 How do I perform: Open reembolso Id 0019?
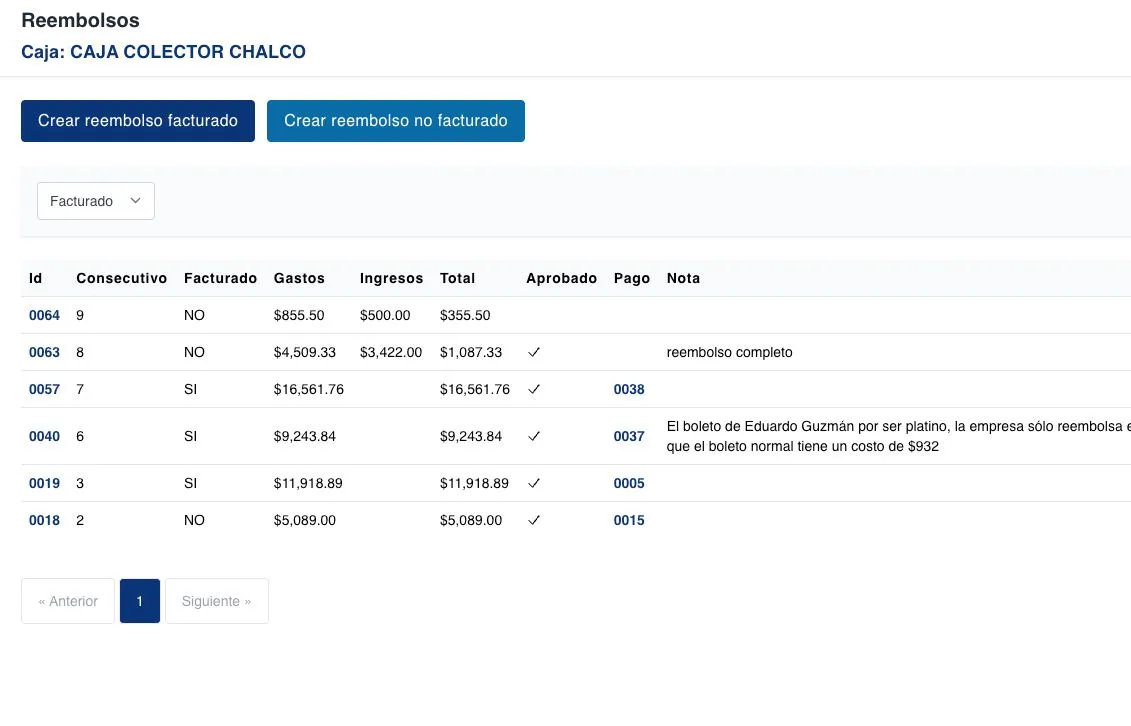pos(44,483)
